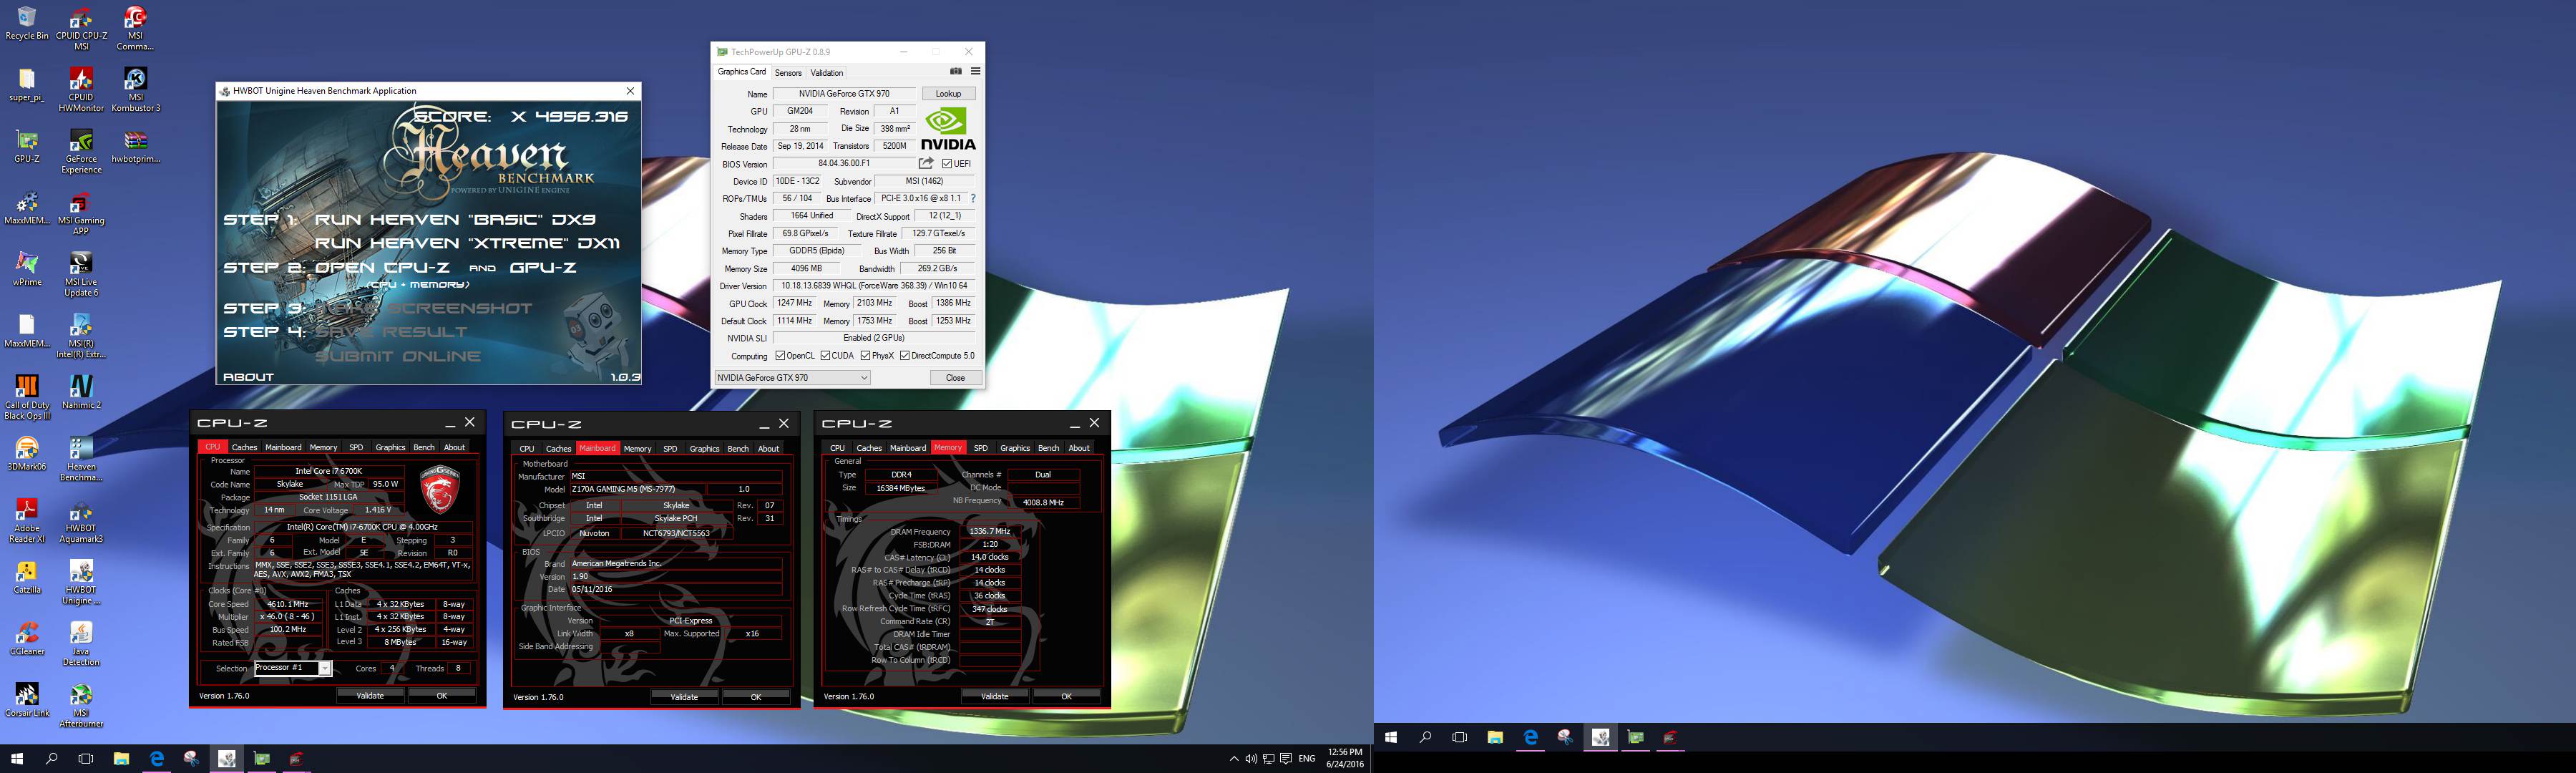Switch to Validation tab in GPU-Z

827,73
